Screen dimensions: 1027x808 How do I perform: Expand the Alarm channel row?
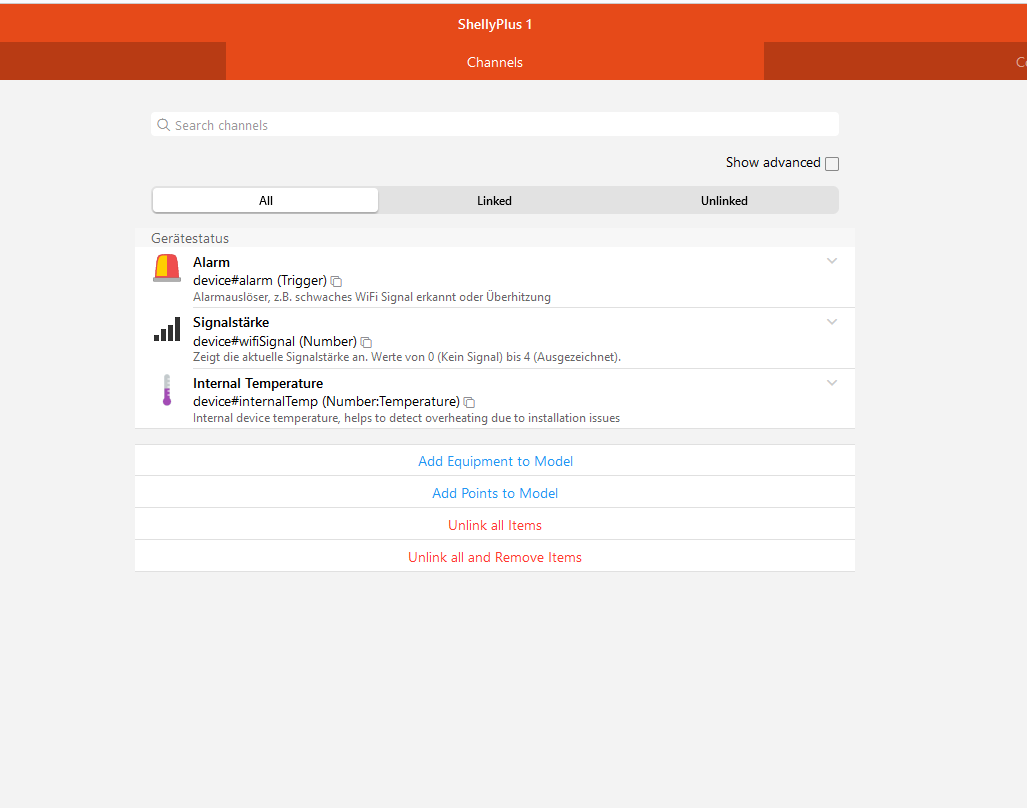click(x=832, y=261)
